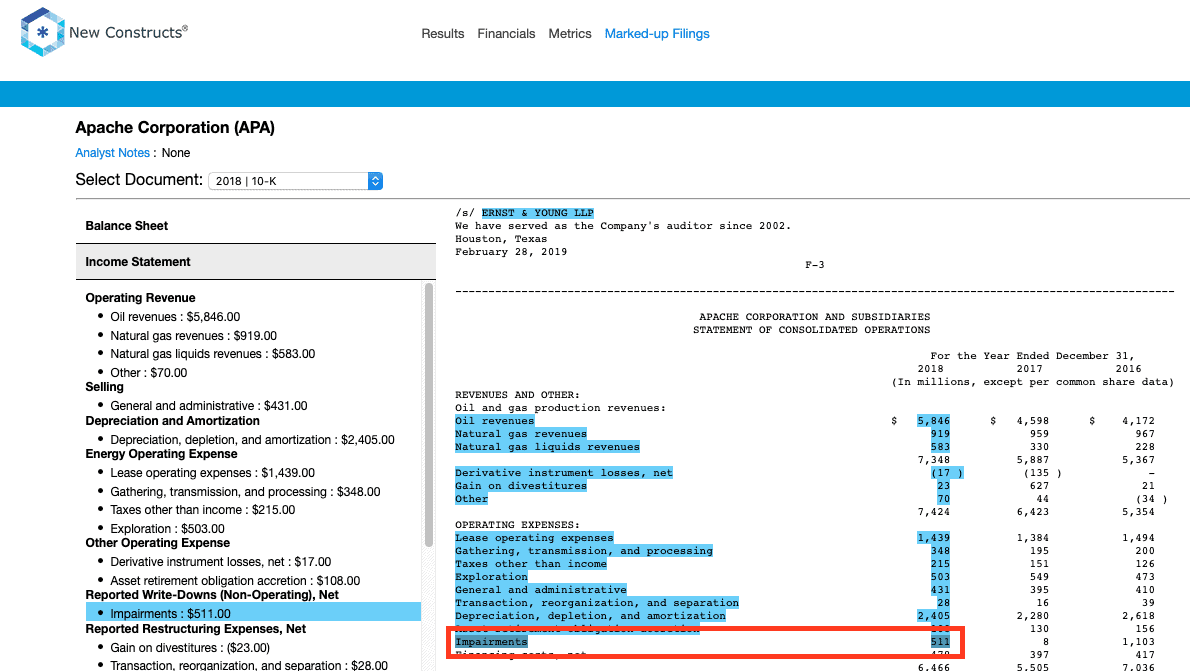Click Apache Corporation (APA) title
The height and width of the screenshot is (671, 1190).
coord(175,128)
